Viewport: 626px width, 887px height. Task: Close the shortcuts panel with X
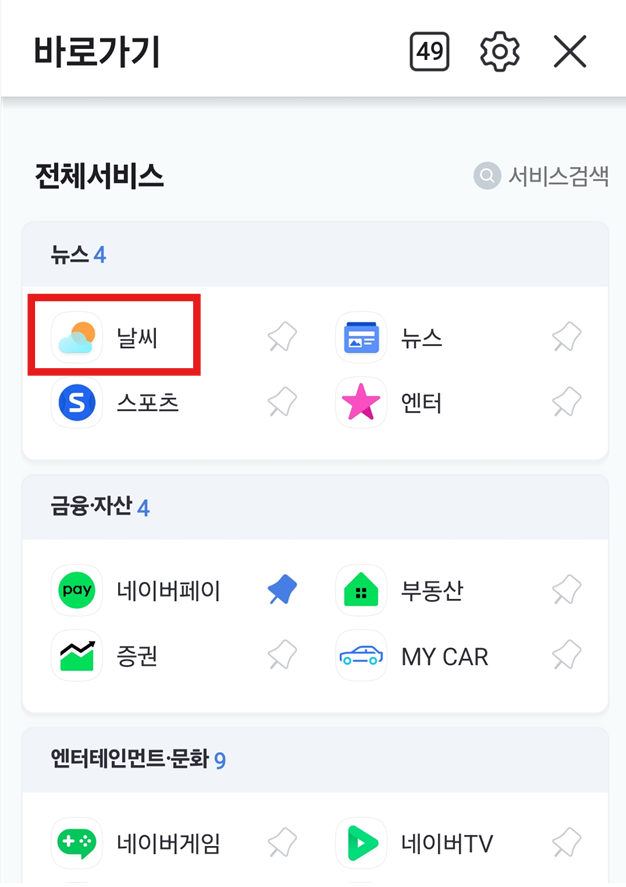pos(569,51)
